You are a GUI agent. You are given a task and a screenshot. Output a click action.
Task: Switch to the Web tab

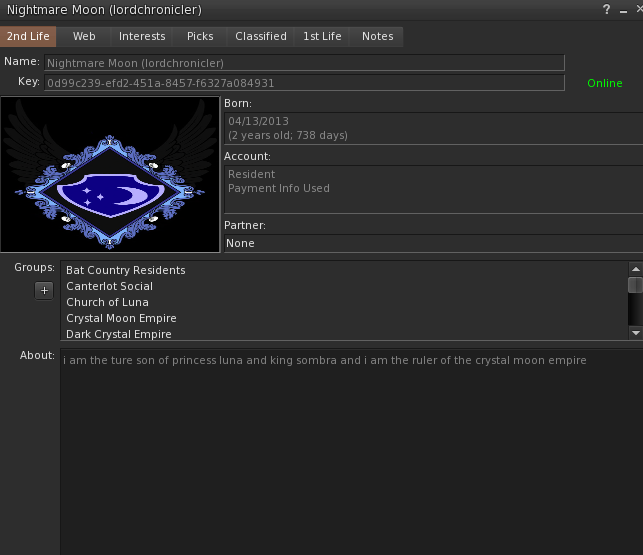click(x=84, y=36)
